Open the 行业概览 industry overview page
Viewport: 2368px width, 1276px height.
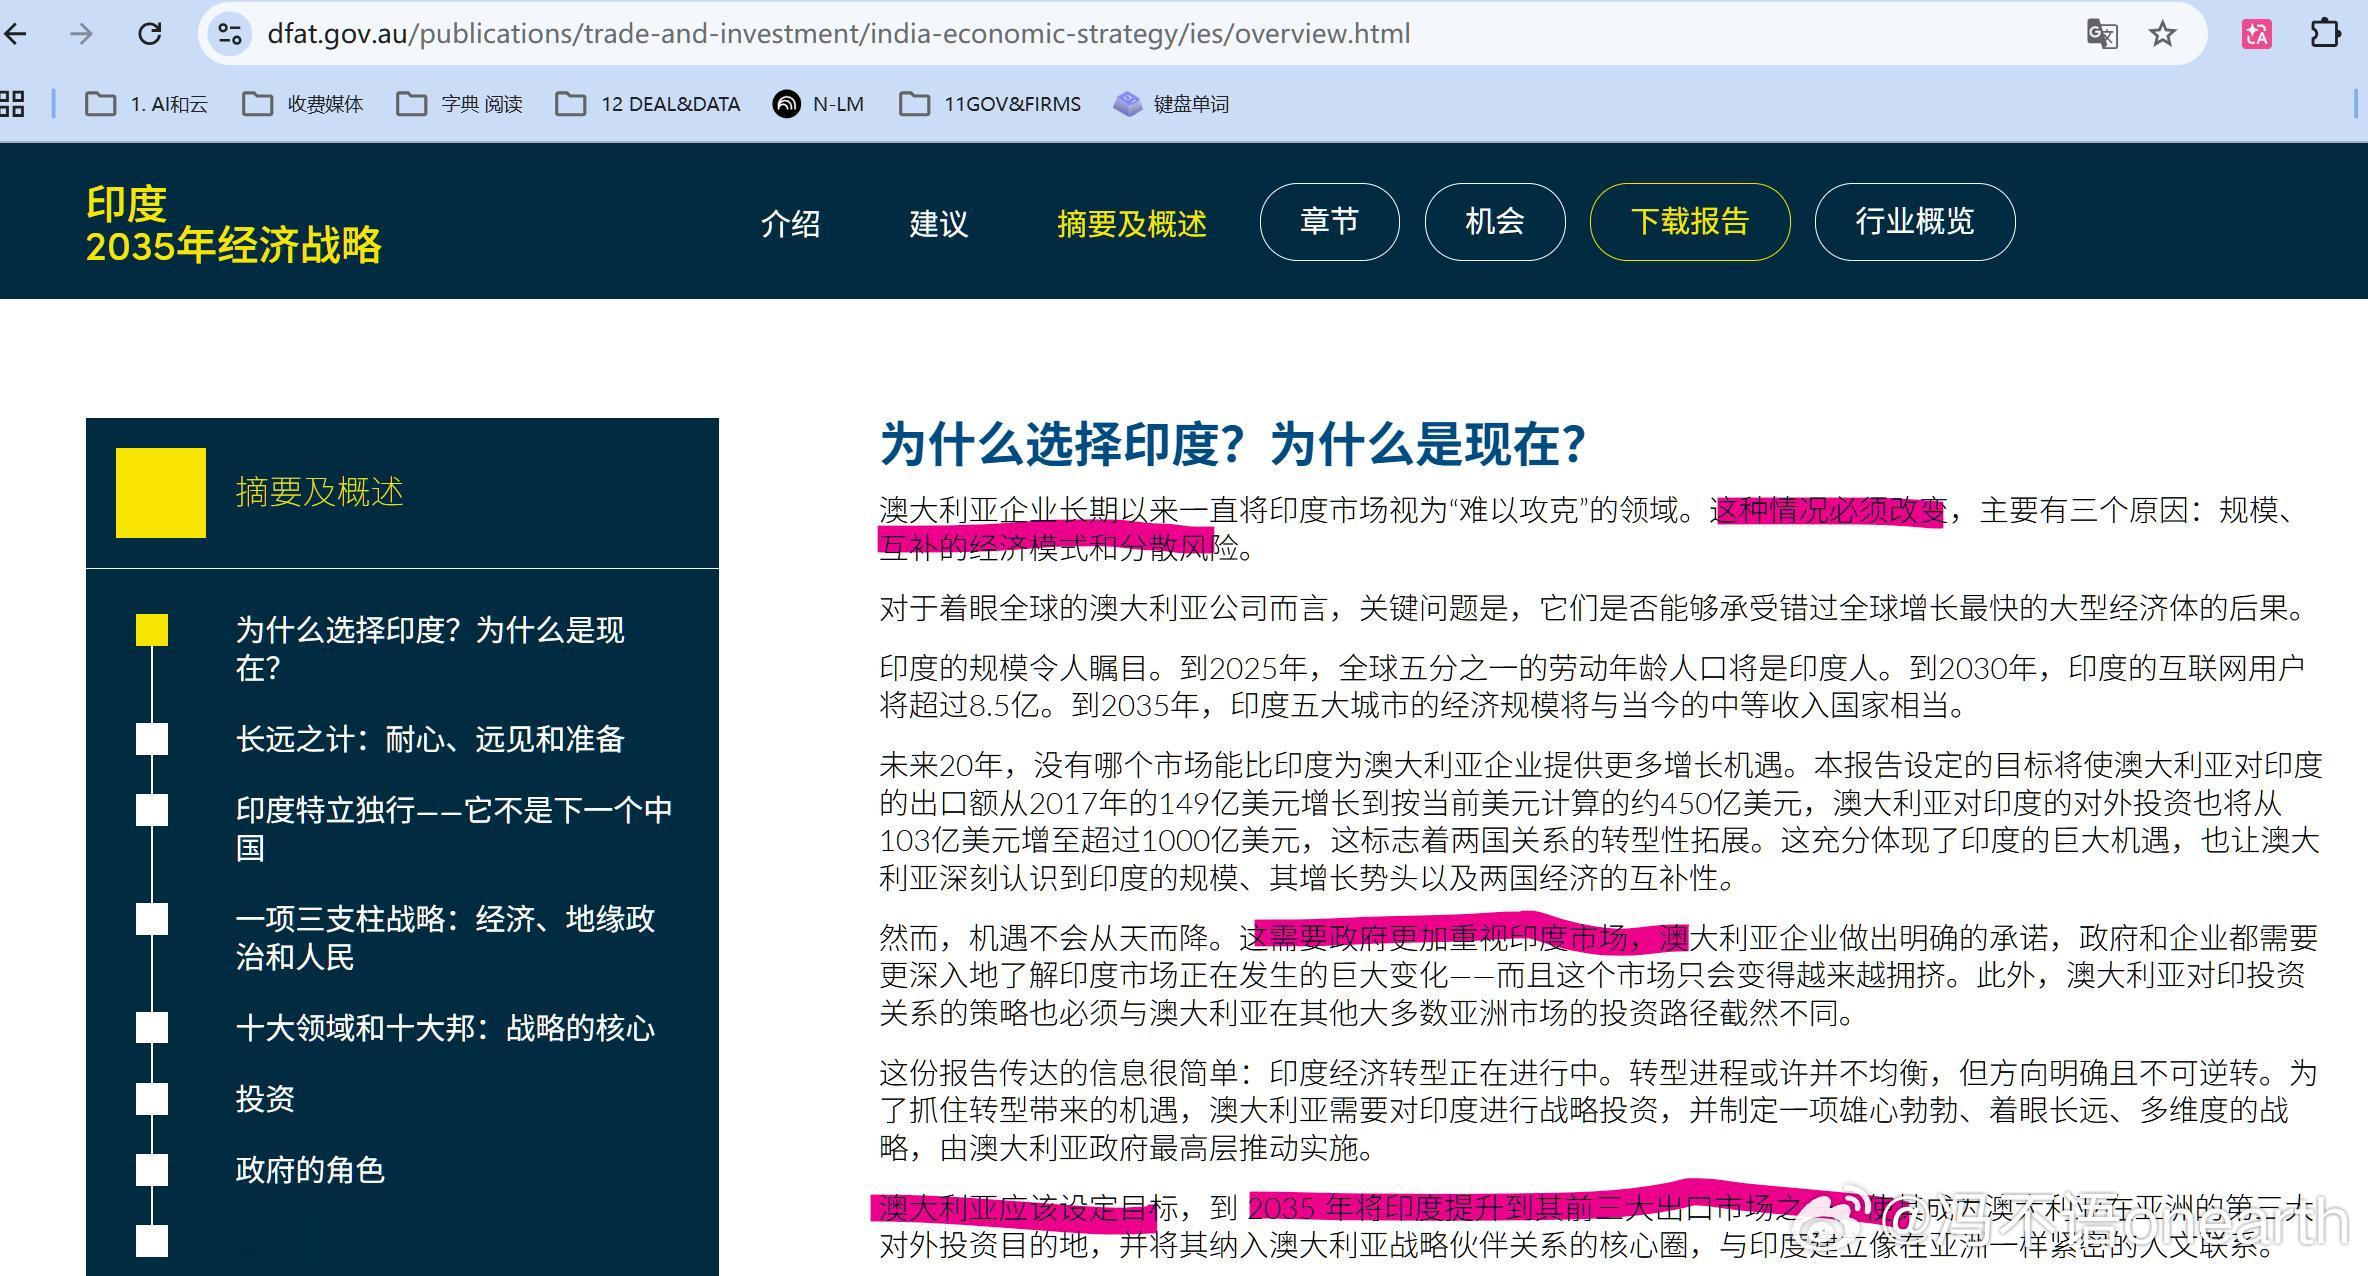[1913, 222]
